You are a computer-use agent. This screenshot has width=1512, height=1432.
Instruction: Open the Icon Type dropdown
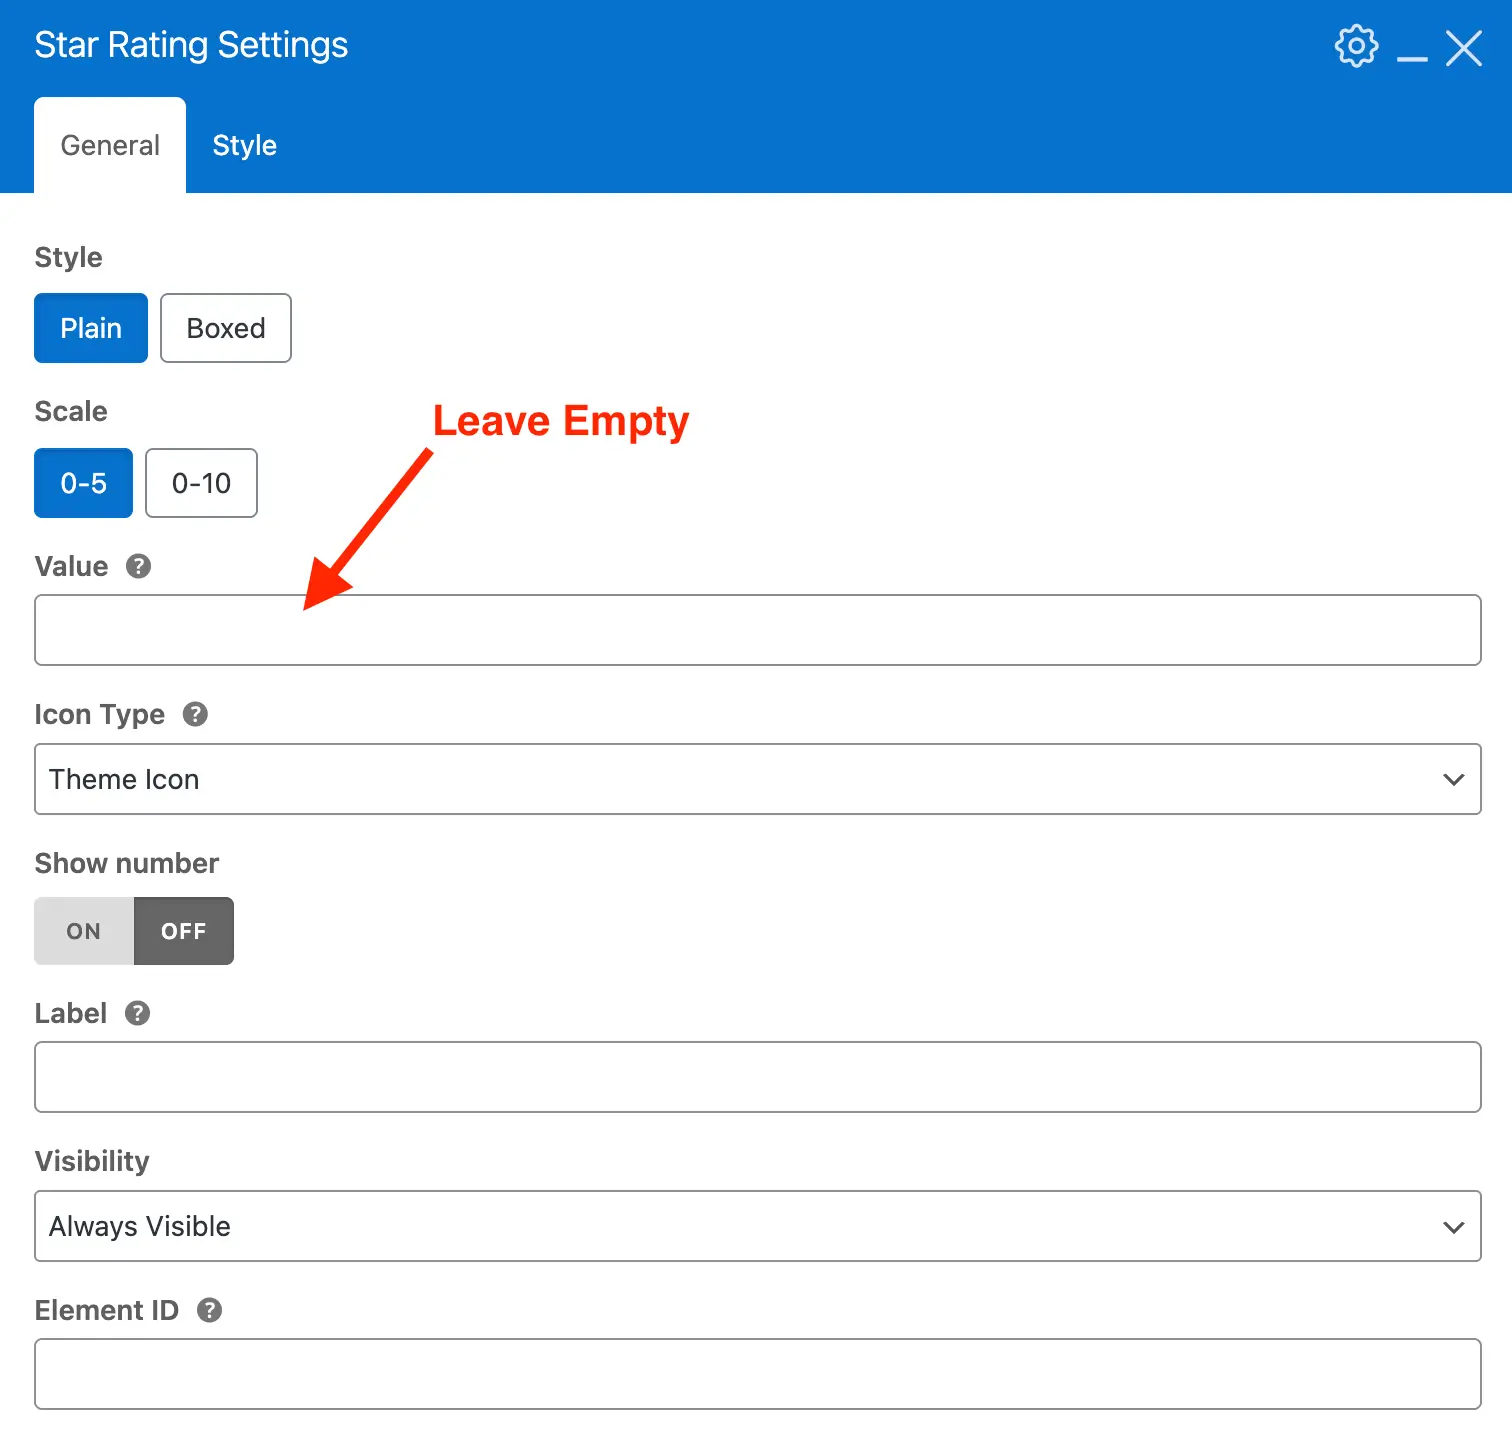tap(757, 779)
